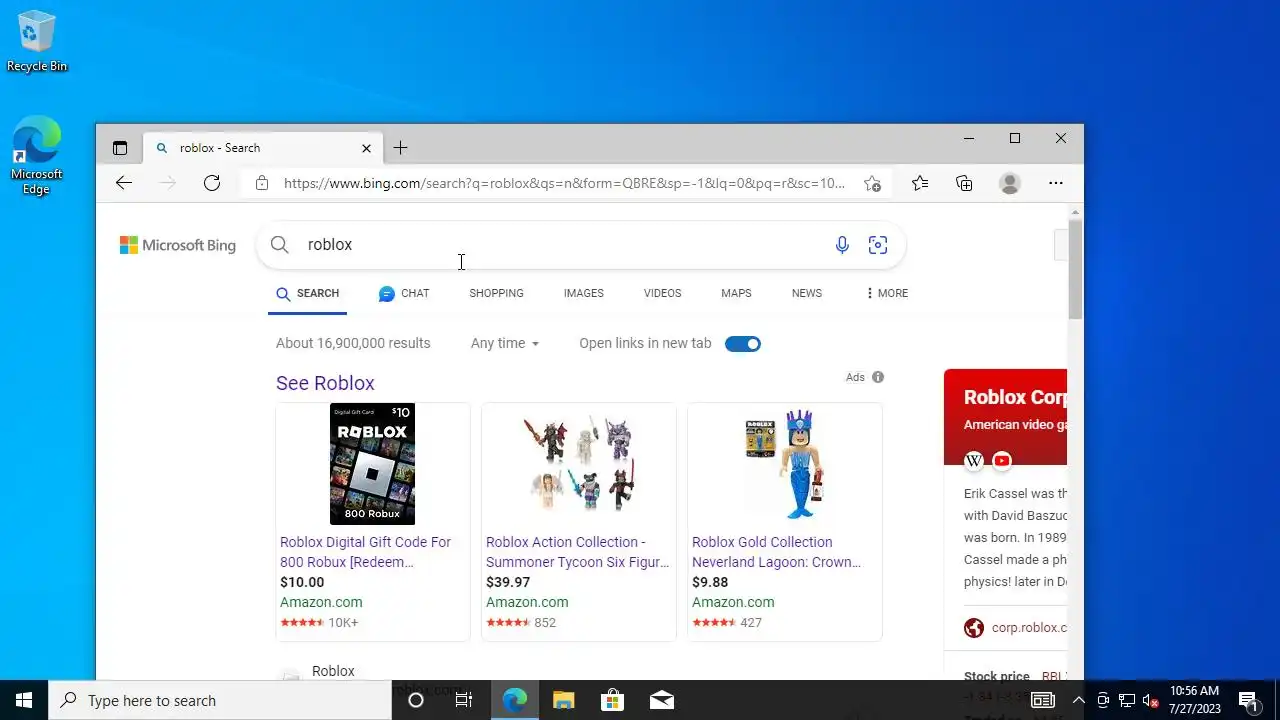Close the roblox - Search tab
Viewport: 1280px width, 720px height.
(366, 148)
